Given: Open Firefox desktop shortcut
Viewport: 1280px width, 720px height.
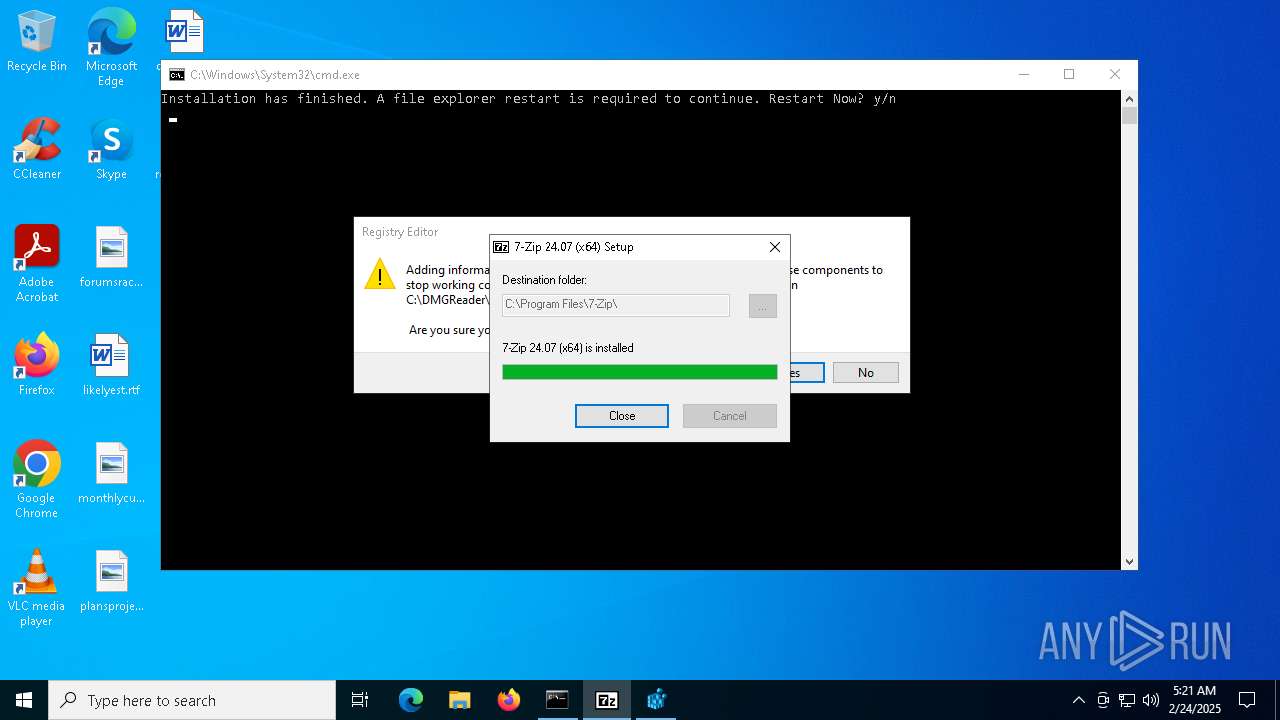Looking at the screenshot, I should [37, 365].
